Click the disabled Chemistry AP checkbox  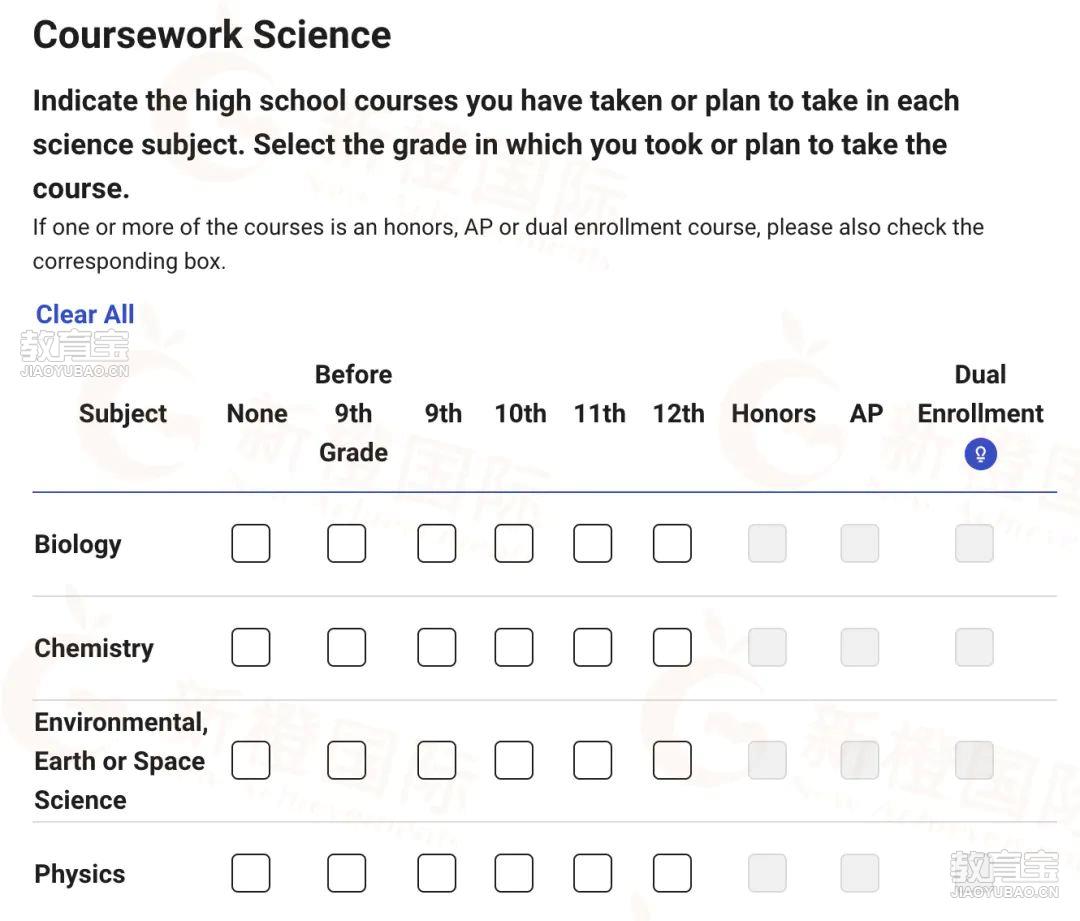tap(860, 648)
